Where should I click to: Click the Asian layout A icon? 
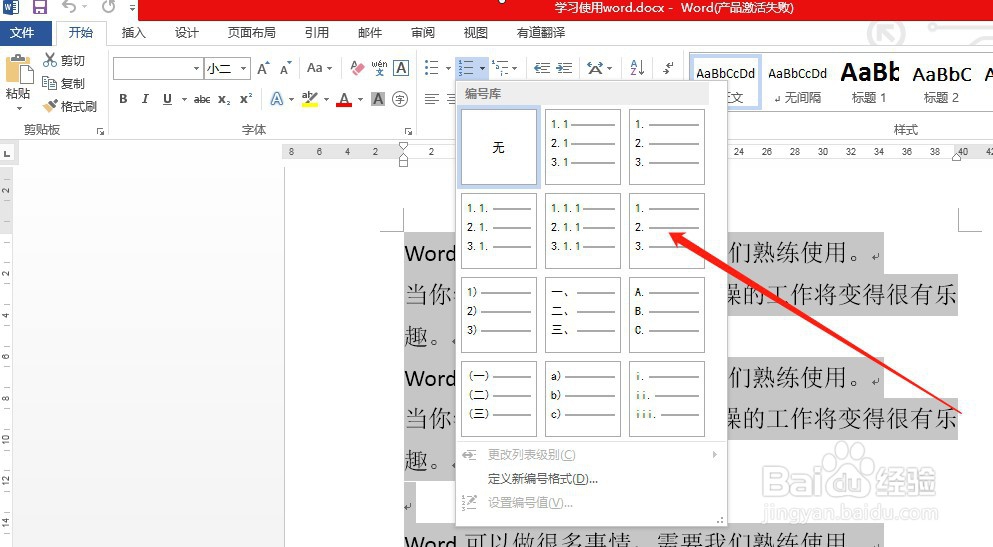(595, 68)
